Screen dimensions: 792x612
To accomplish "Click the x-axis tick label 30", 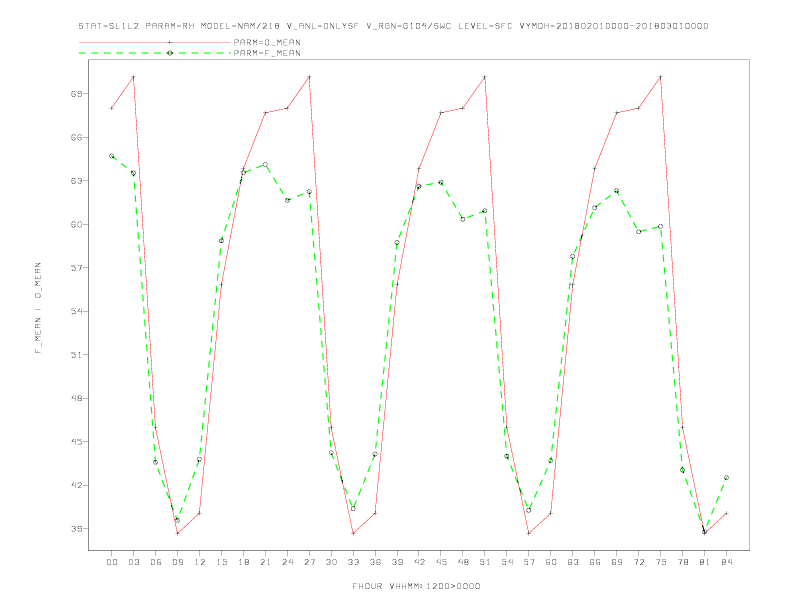I will [x=331, y=562].
